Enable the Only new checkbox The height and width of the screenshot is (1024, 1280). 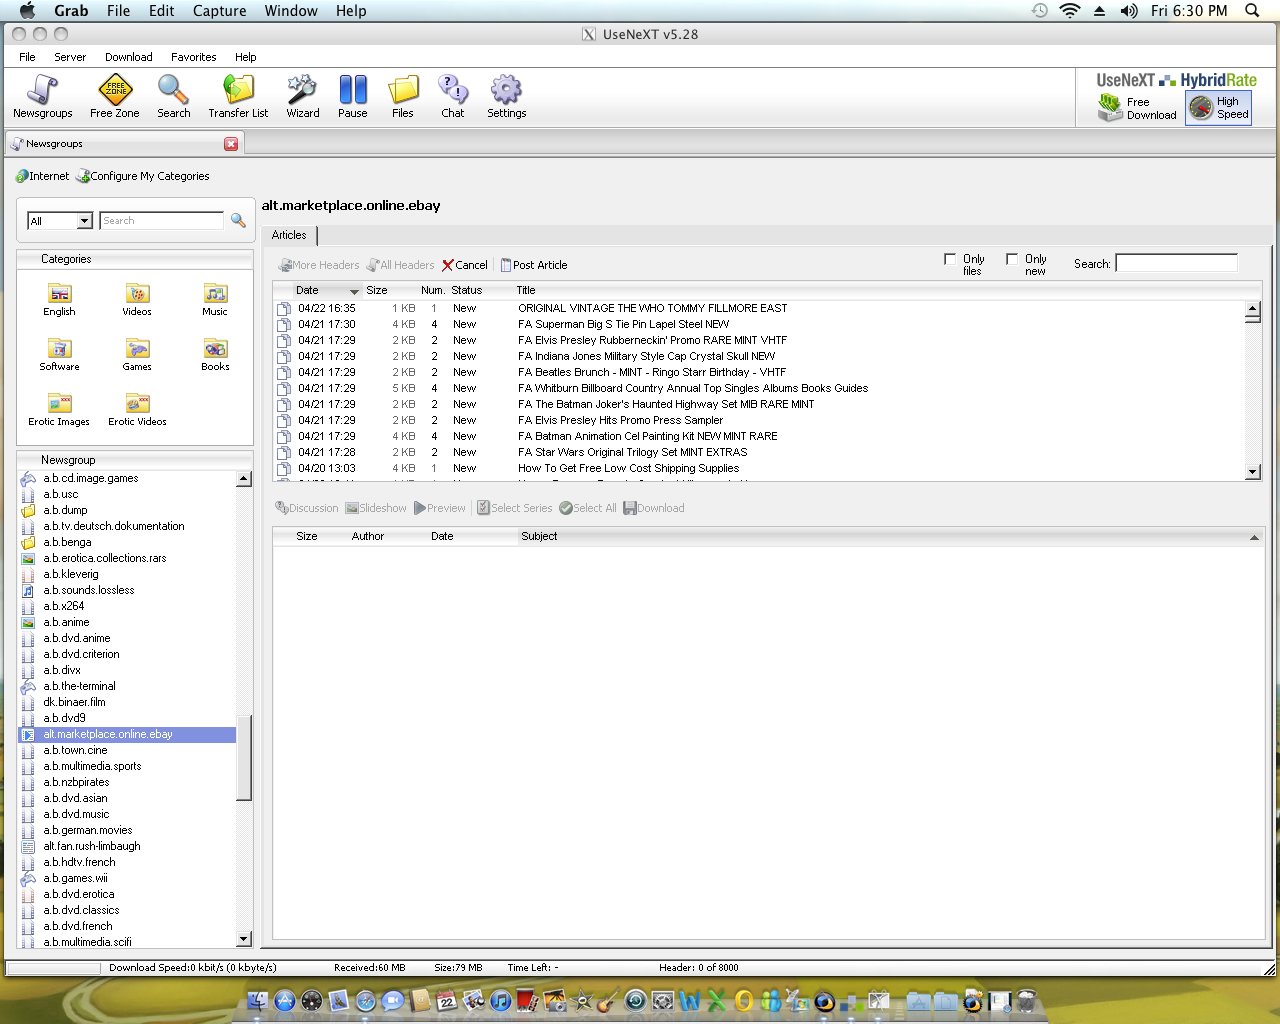click(1012, 259)
